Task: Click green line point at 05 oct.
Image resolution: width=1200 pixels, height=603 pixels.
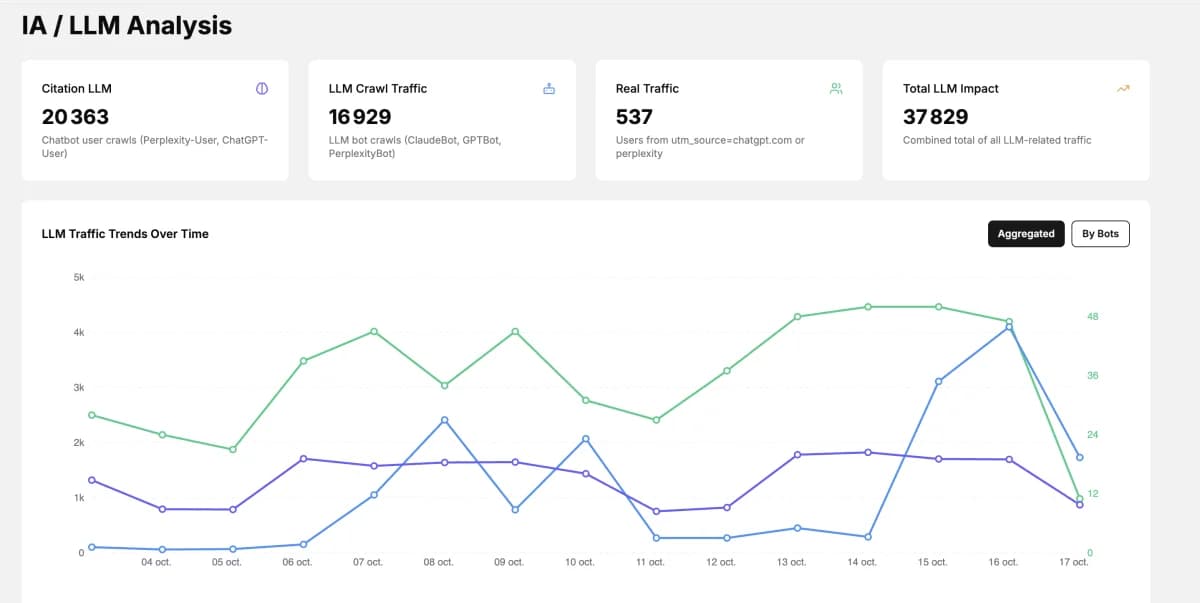Action: pos(233,449)
